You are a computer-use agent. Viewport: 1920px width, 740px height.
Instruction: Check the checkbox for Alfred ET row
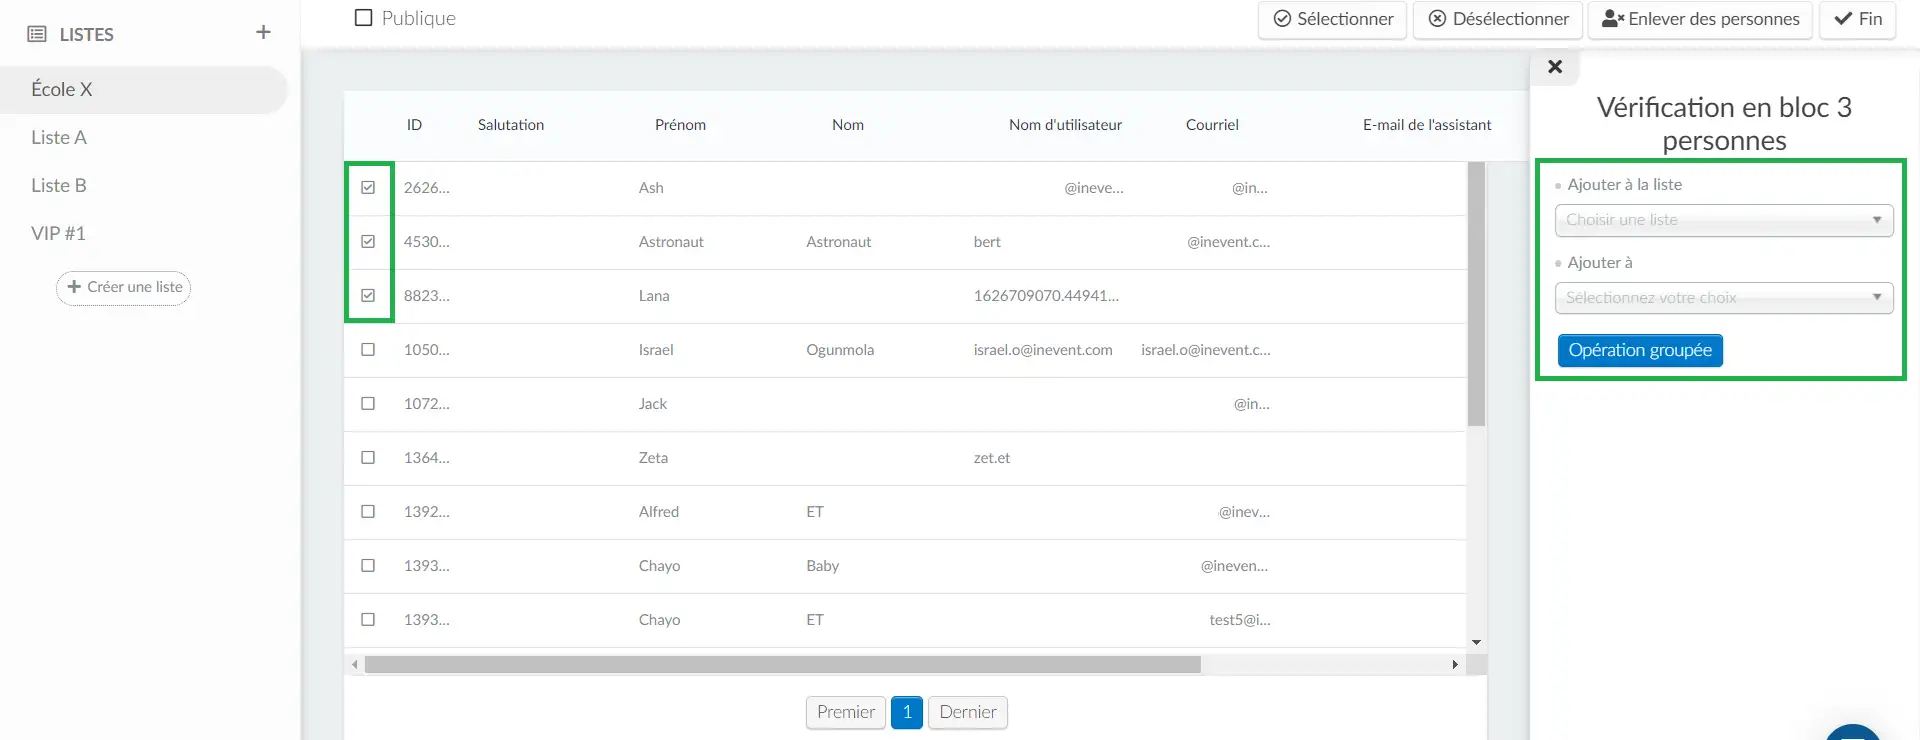[x=368, y=512]
